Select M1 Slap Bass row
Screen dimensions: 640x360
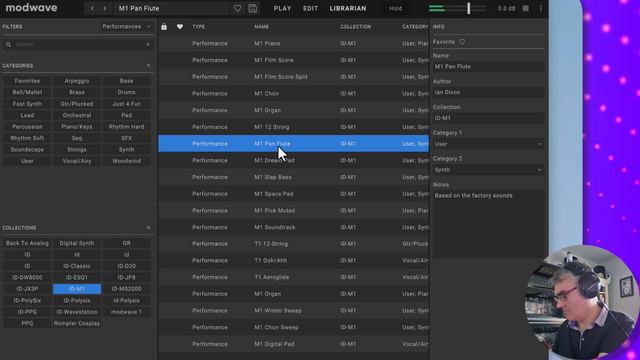[293, 177]
